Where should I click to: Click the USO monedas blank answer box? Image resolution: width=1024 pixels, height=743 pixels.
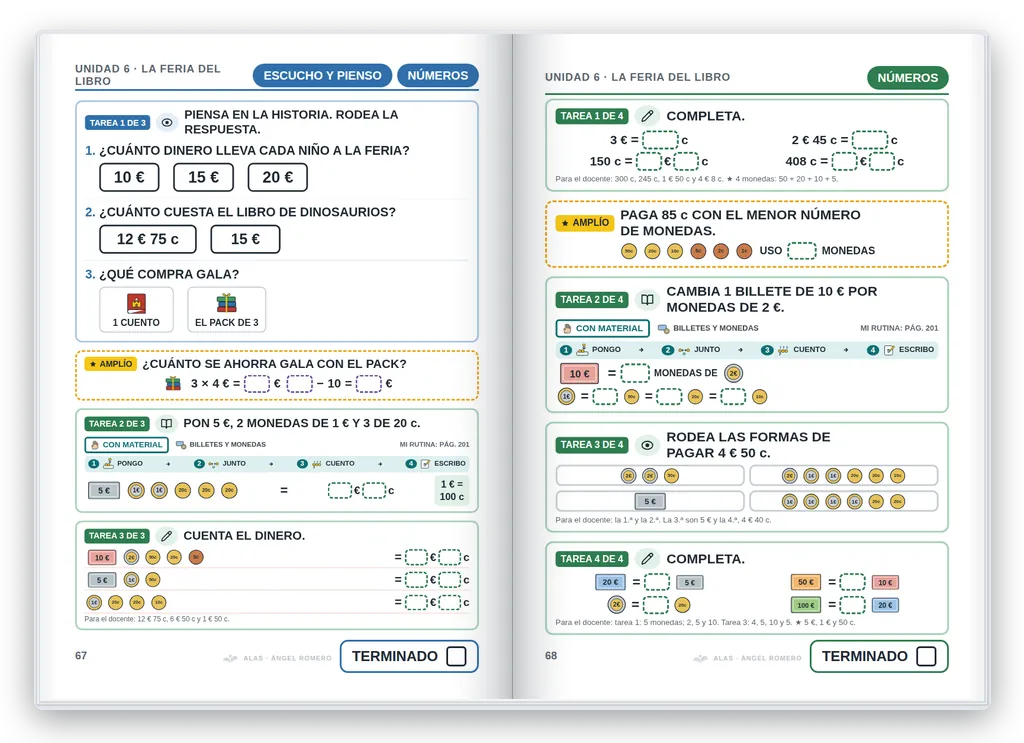(x=801, y=251)
